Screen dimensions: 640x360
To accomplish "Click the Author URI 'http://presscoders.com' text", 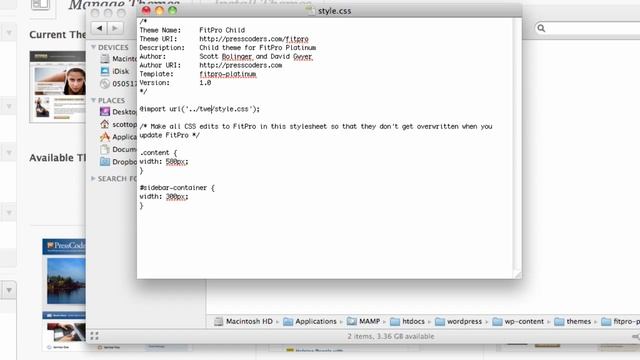I will tap(240, 65).
